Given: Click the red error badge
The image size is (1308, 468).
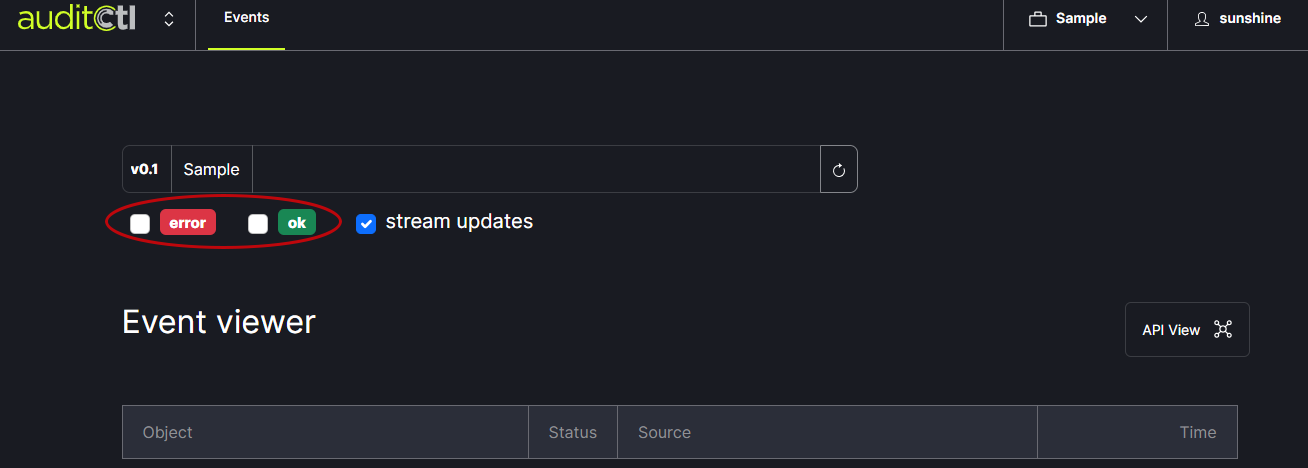Looking at the screenshot, I should point(188,223).
